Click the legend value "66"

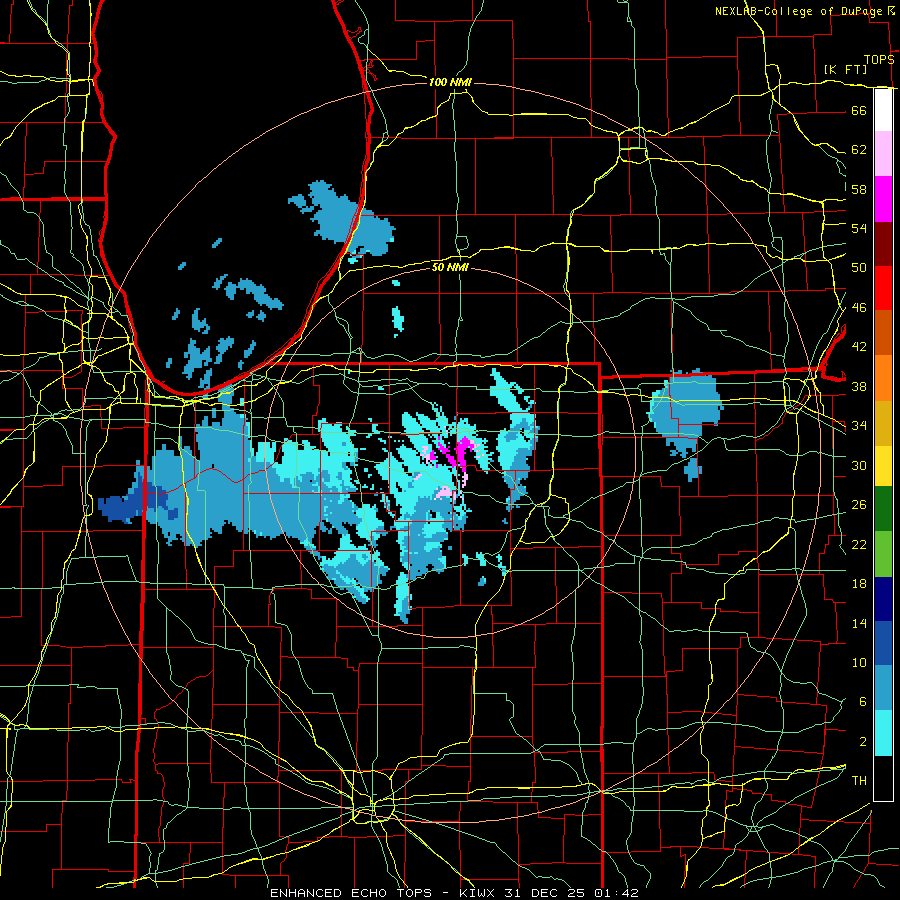pyautogui.click(x=859, y=110)
